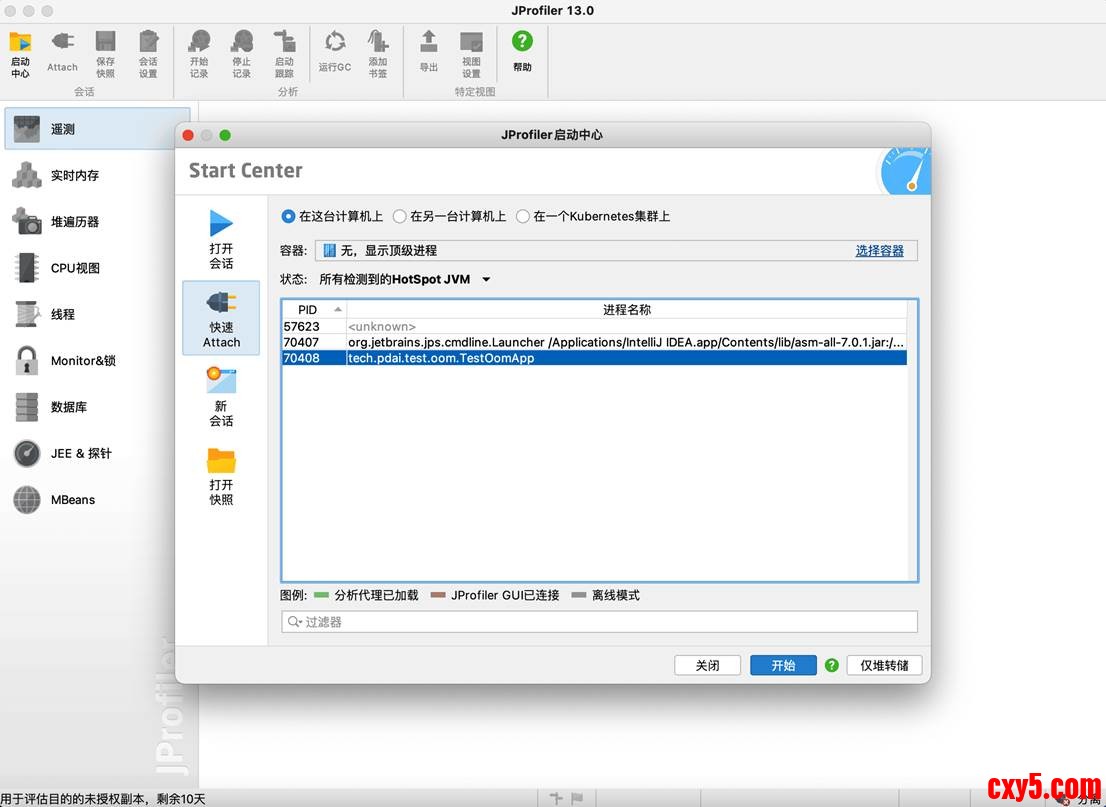The width and height of the screenshot is (1106, 807).
Task: Switch to 快速 Attach tab
Action: (221, 318)
